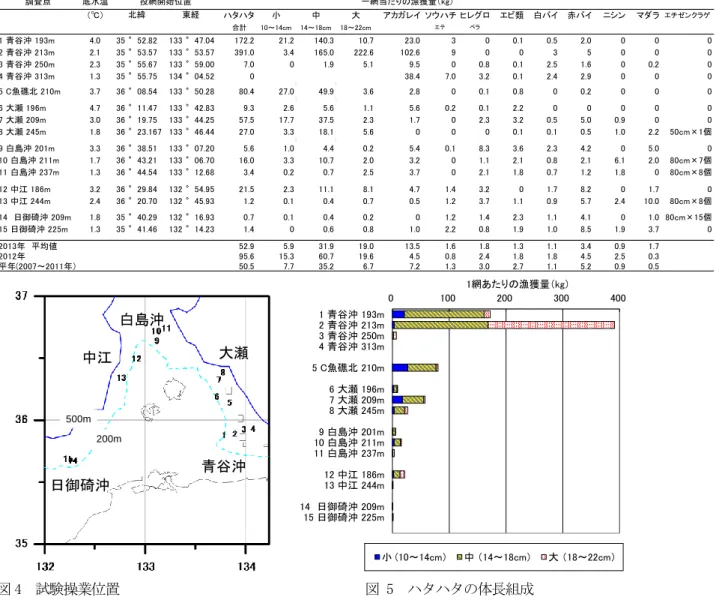722x600 pixels.
Task: Click the 白島沖 label on the map
Action: (x=142, y=320)
